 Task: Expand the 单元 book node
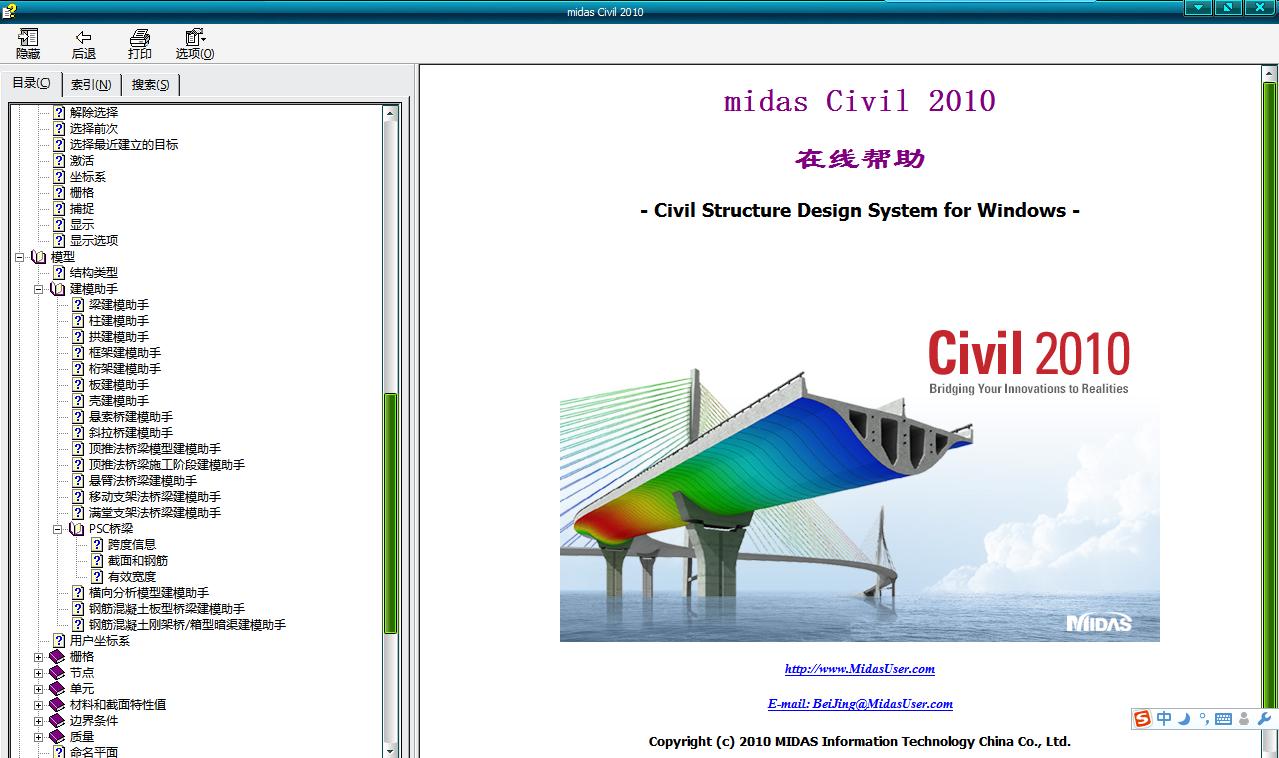tap(39, 689)
